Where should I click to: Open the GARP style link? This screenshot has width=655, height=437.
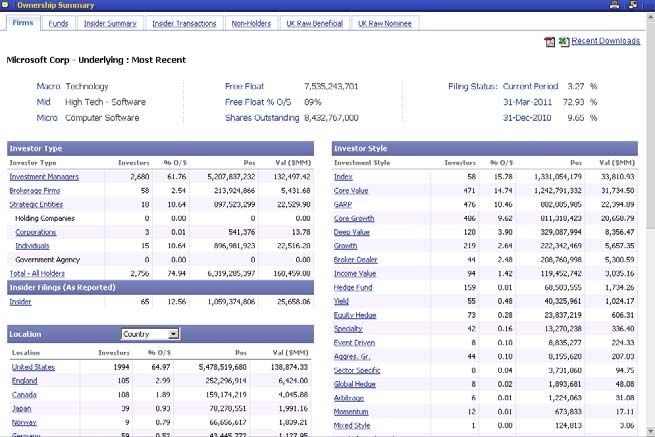tap(343, 204)
